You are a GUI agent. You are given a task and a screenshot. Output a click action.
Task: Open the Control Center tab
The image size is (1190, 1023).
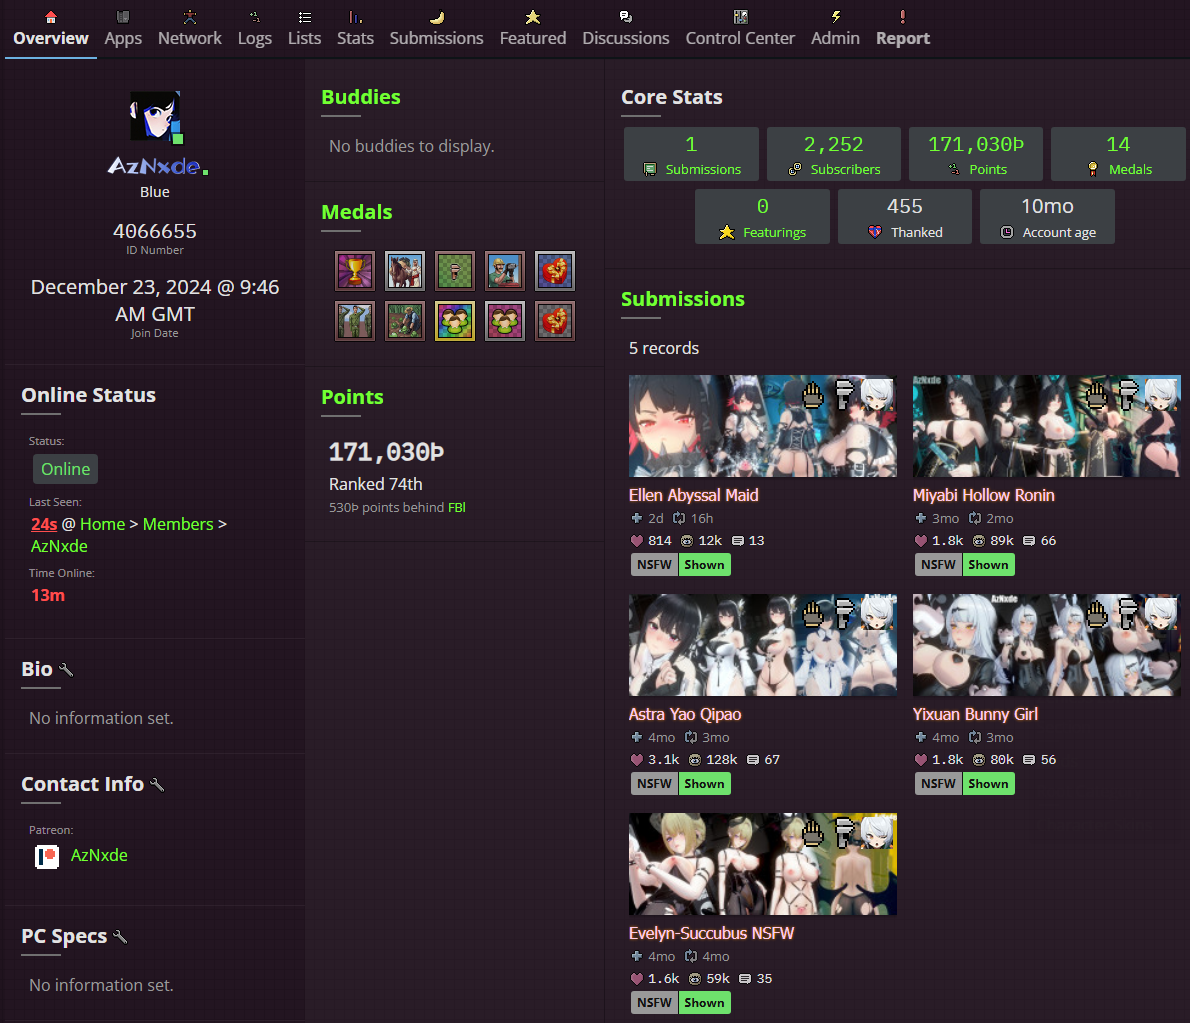740,29
